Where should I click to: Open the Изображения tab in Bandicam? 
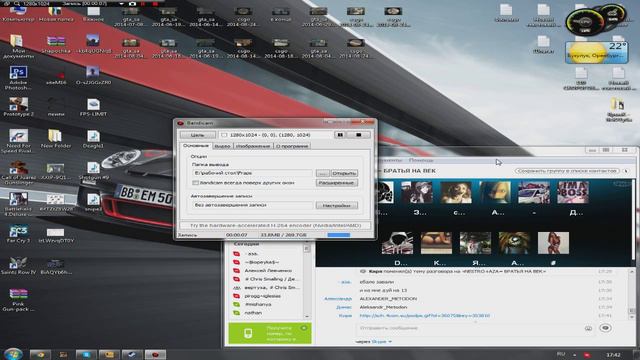[253, 146]
